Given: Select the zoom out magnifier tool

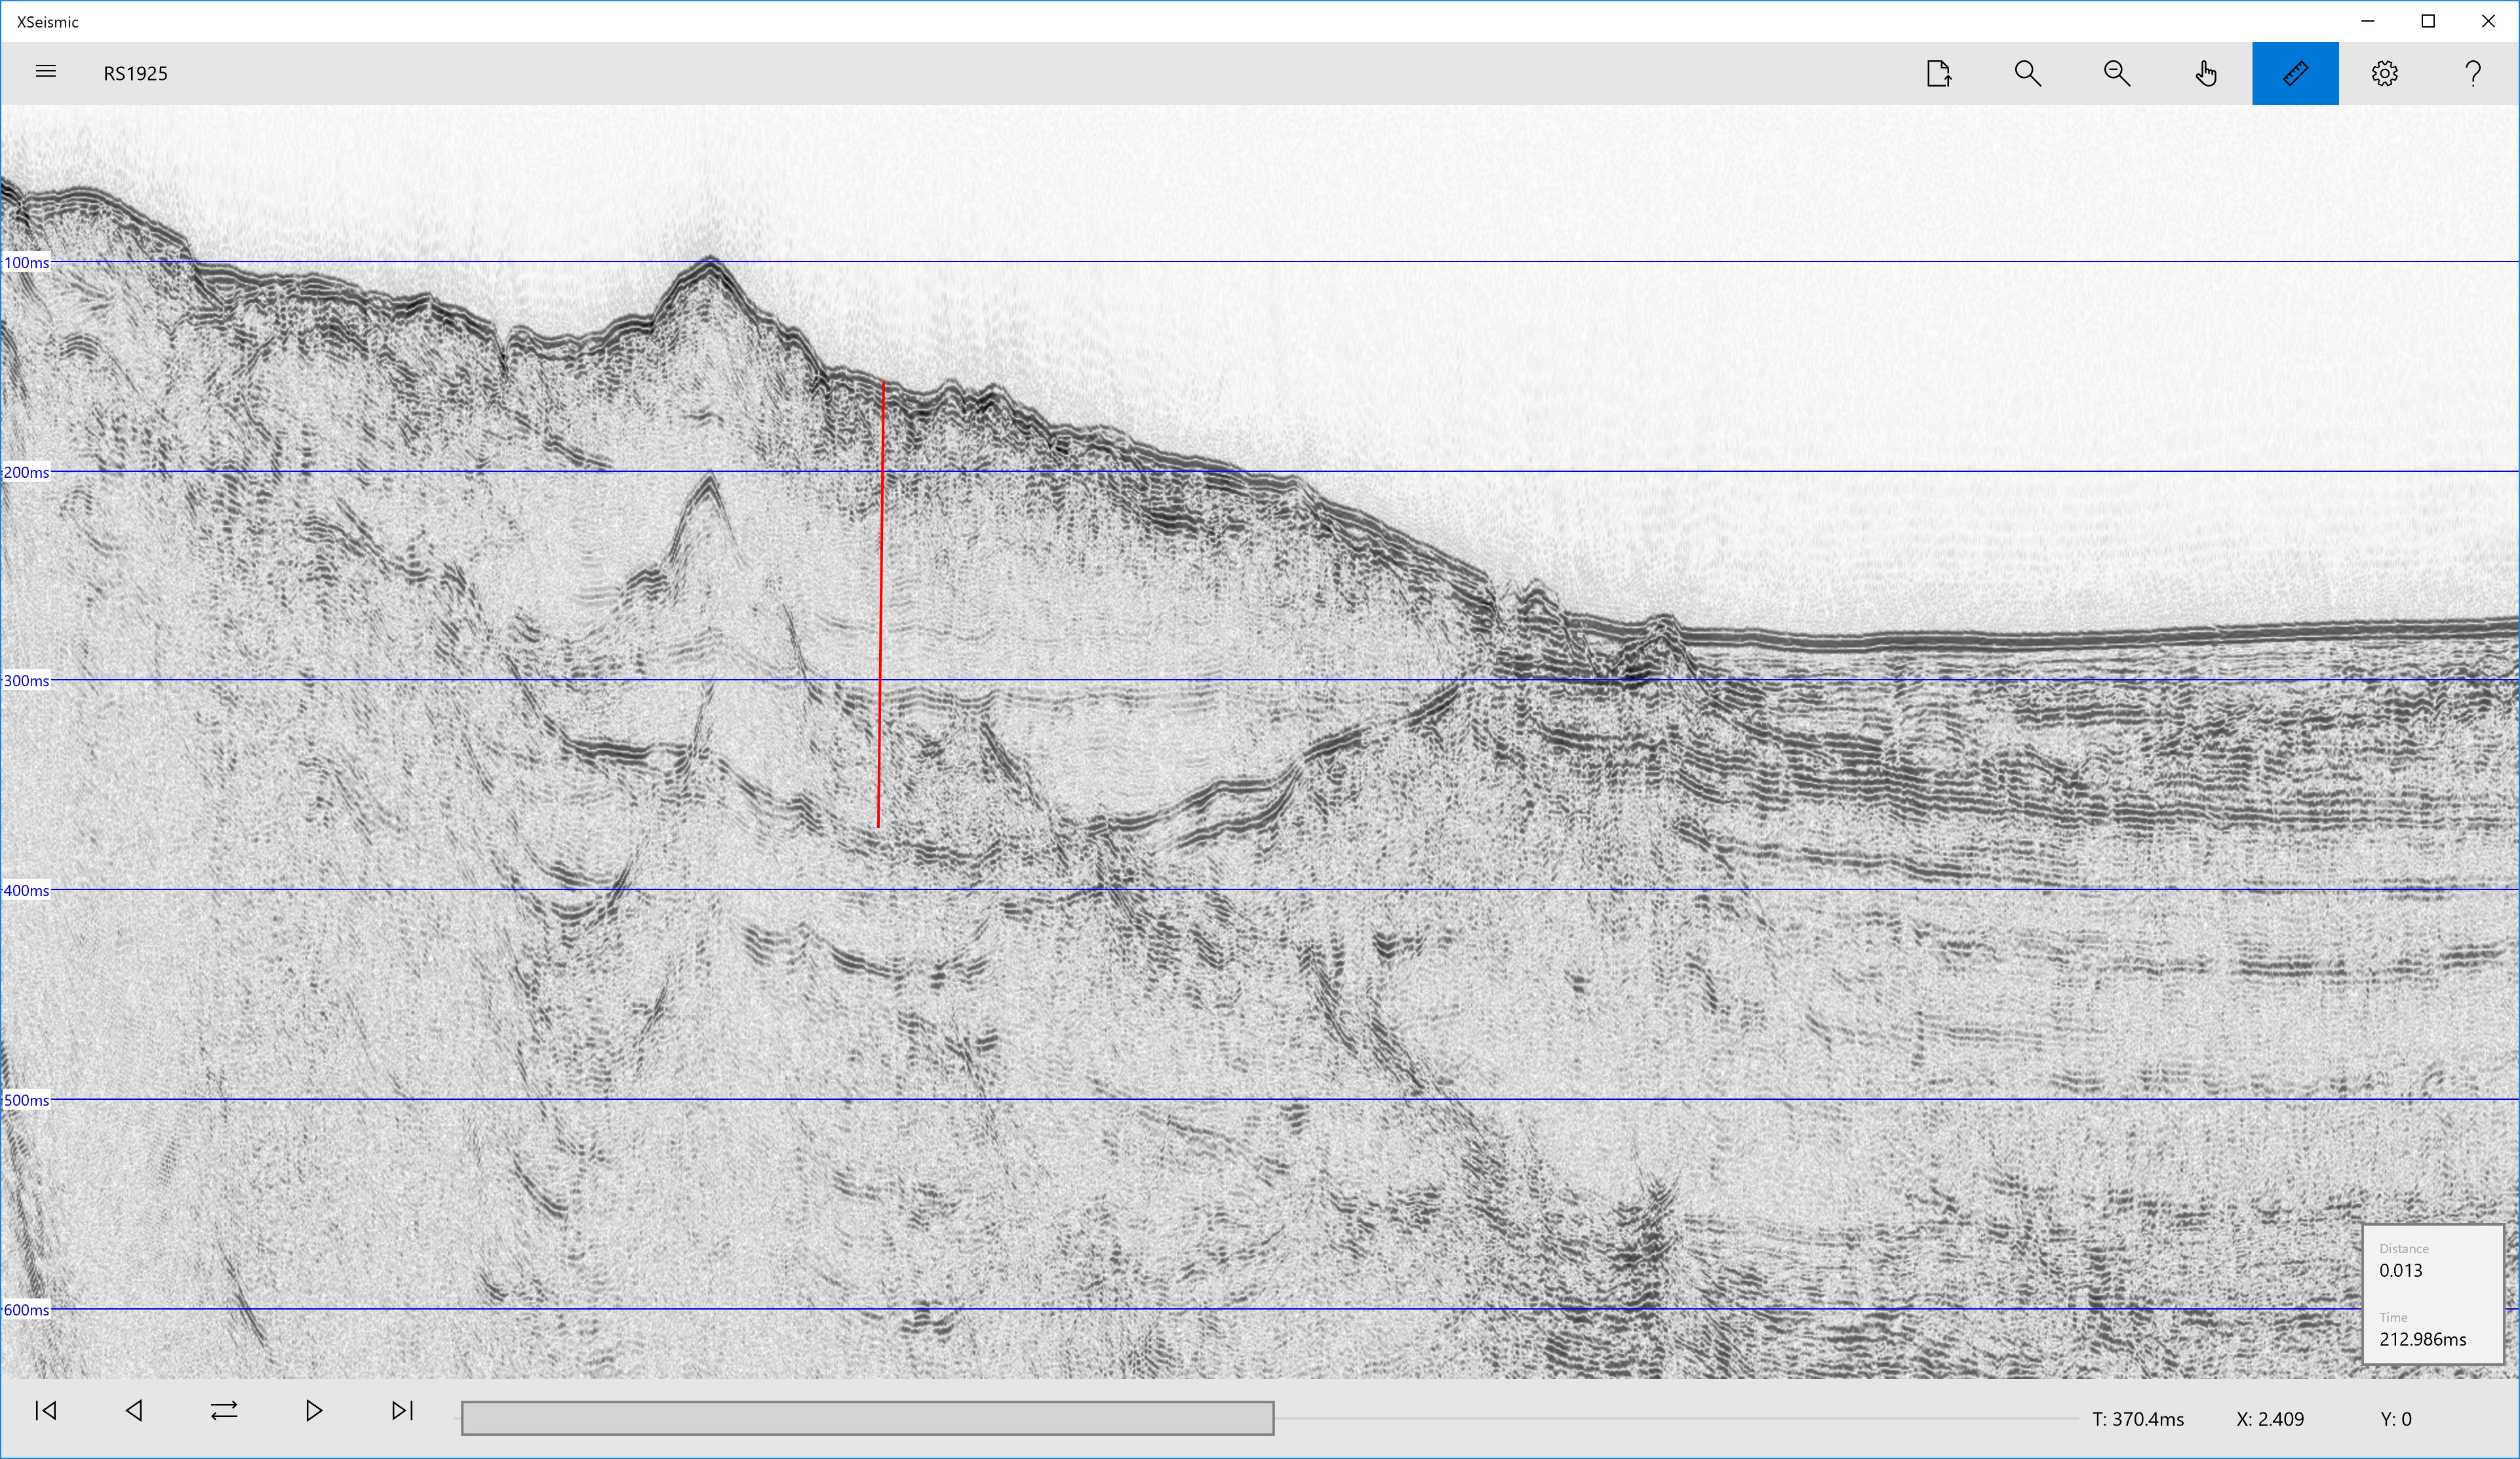Looking at the screenshot, I should (2116, 73).
